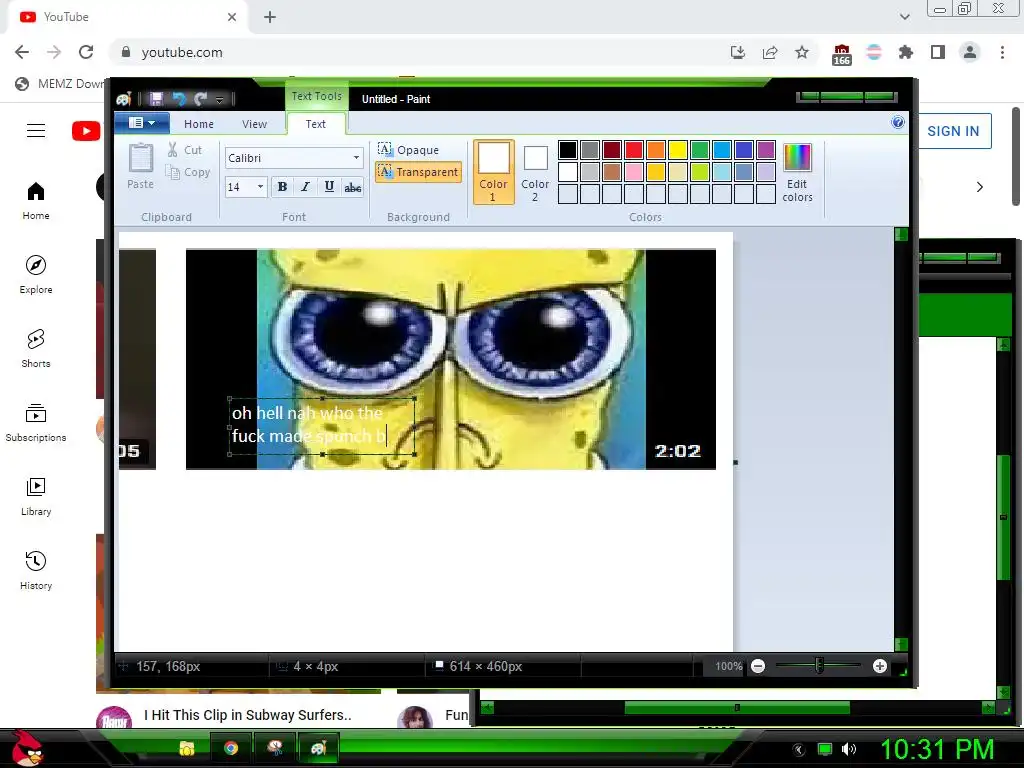
Task: Click the install app icon in address bar
Action: pos(738,52)
